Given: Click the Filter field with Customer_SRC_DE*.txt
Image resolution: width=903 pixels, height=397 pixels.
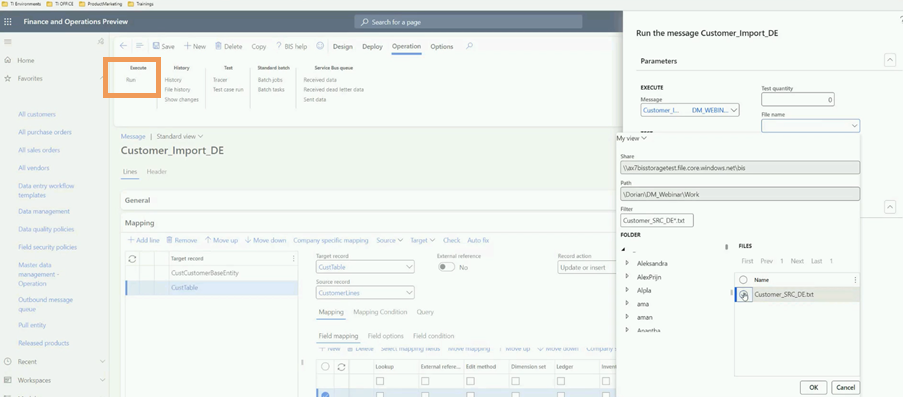Looking at the screenshot, I should click(x=657, y=221).
